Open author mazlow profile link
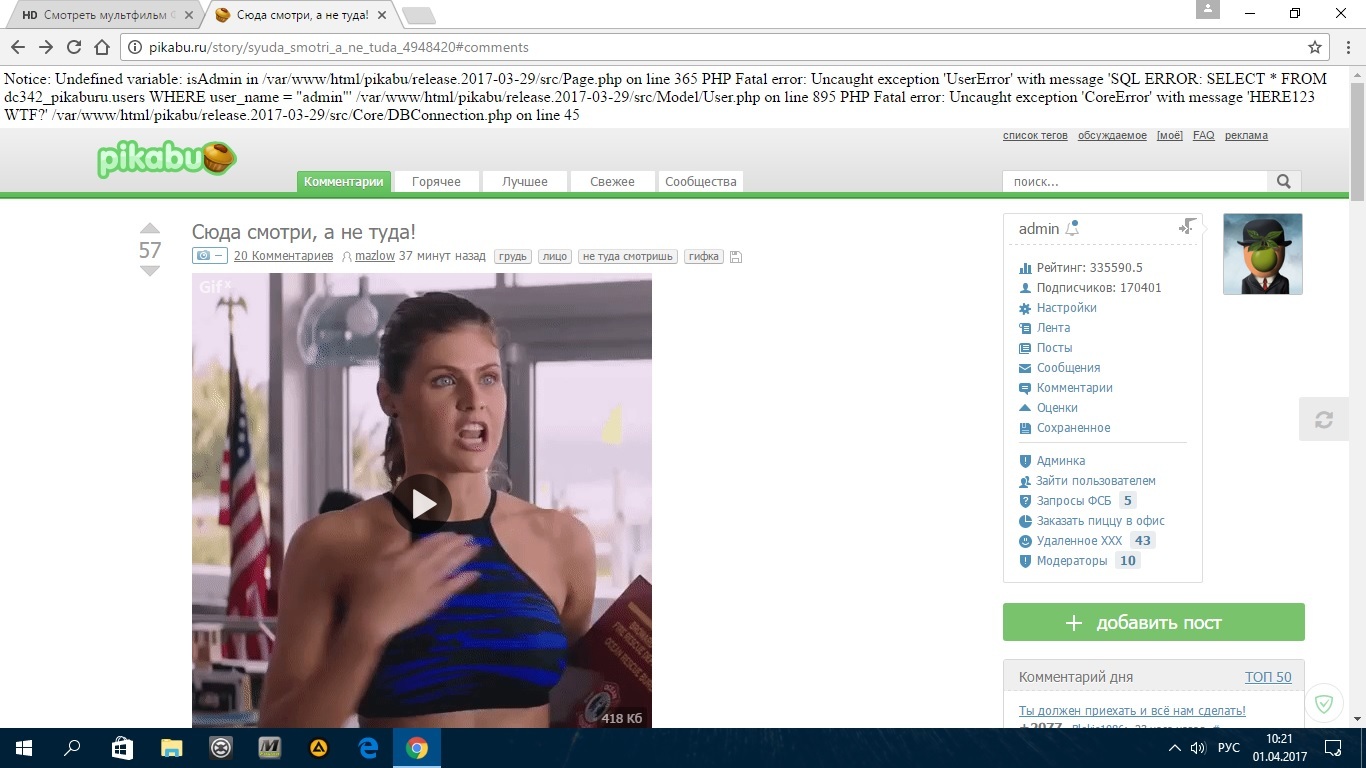This screenshot has height=768, width=1366. pyautogui.click(x=375, y=256)
